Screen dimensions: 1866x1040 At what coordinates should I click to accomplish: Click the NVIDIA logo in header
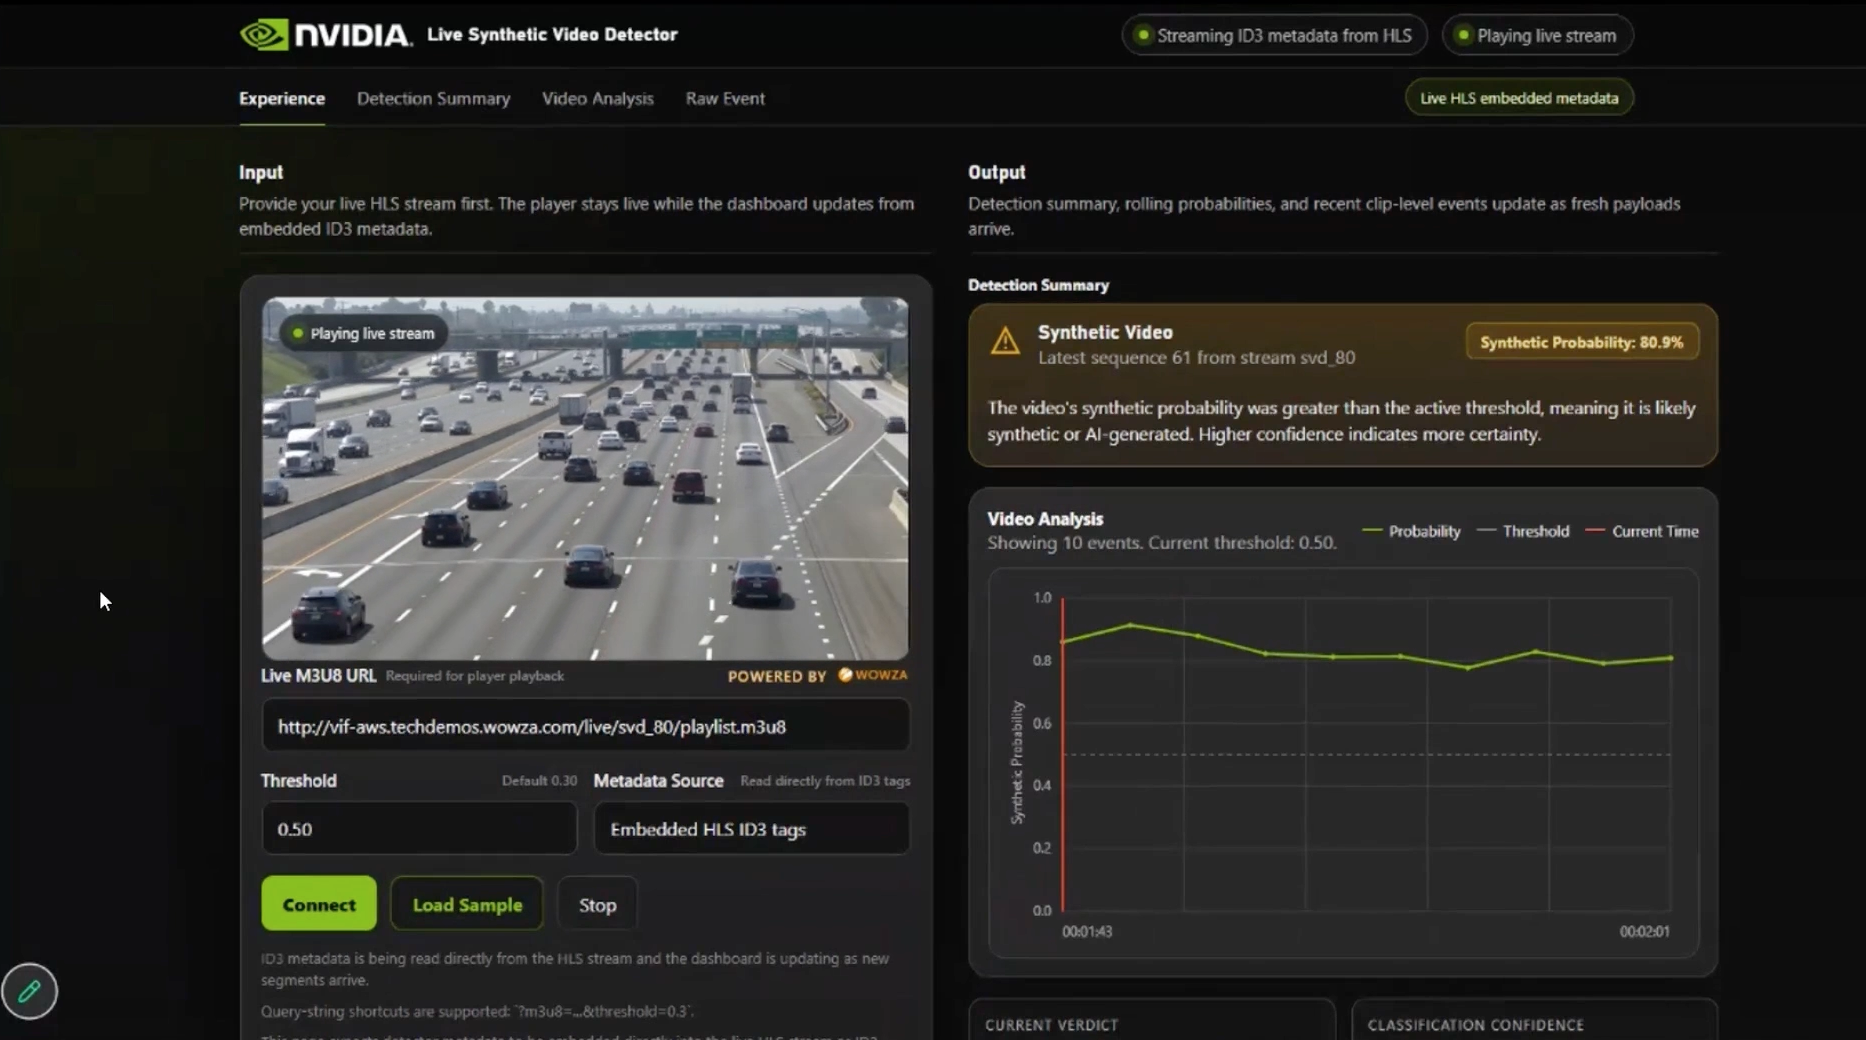325,35
